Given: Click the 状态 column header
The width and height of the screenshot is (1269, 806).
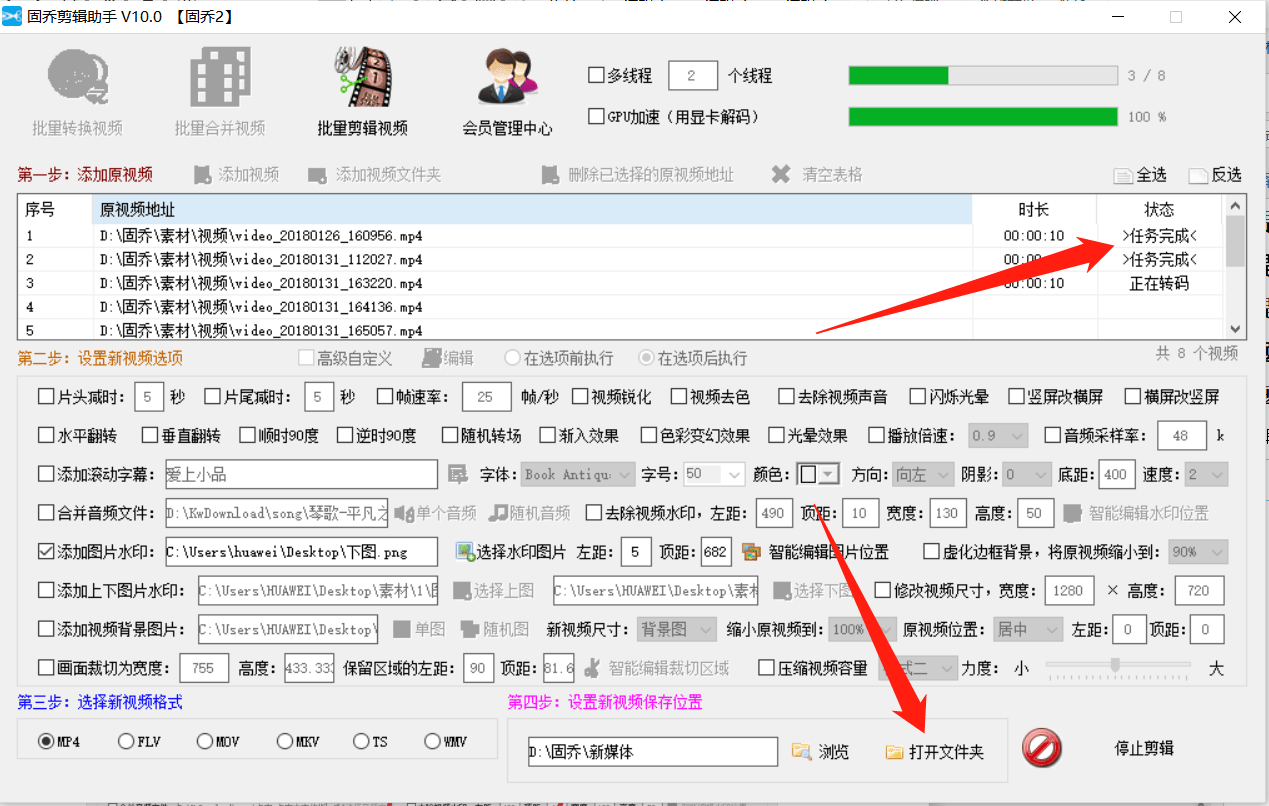Looking at the screenshot, I should [x=1159, y=210].
